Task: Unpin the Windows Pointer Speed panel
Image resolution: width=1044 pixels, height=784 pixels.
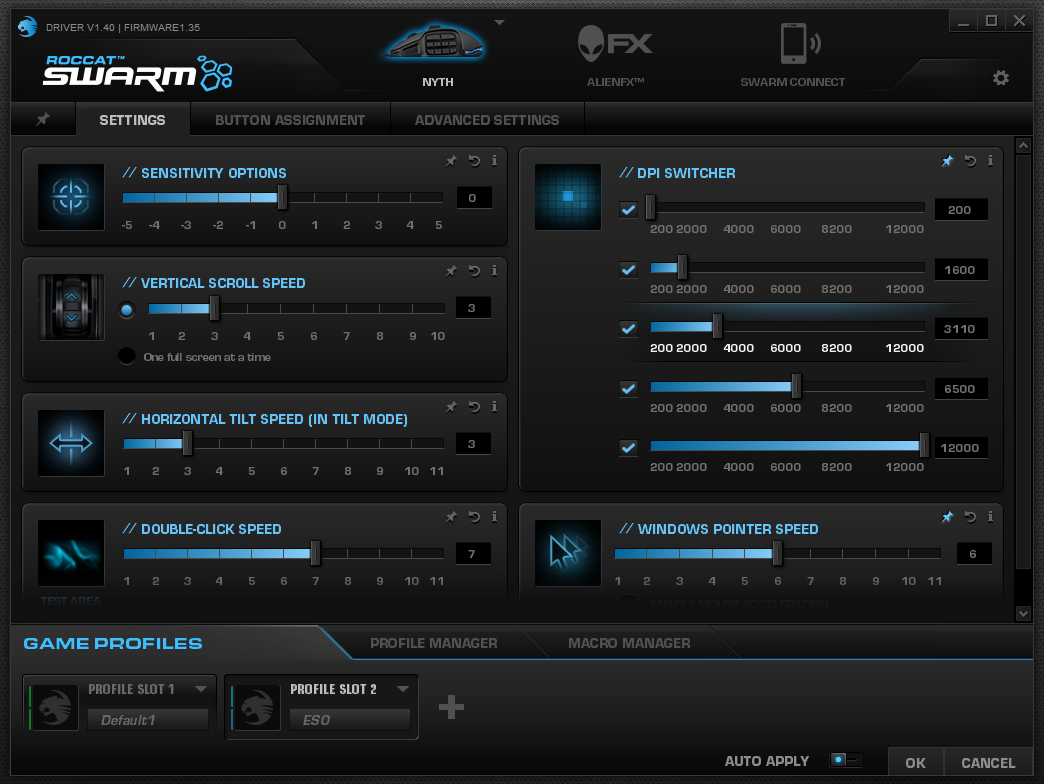Action: pyautogui.click(x=947, y=516)
